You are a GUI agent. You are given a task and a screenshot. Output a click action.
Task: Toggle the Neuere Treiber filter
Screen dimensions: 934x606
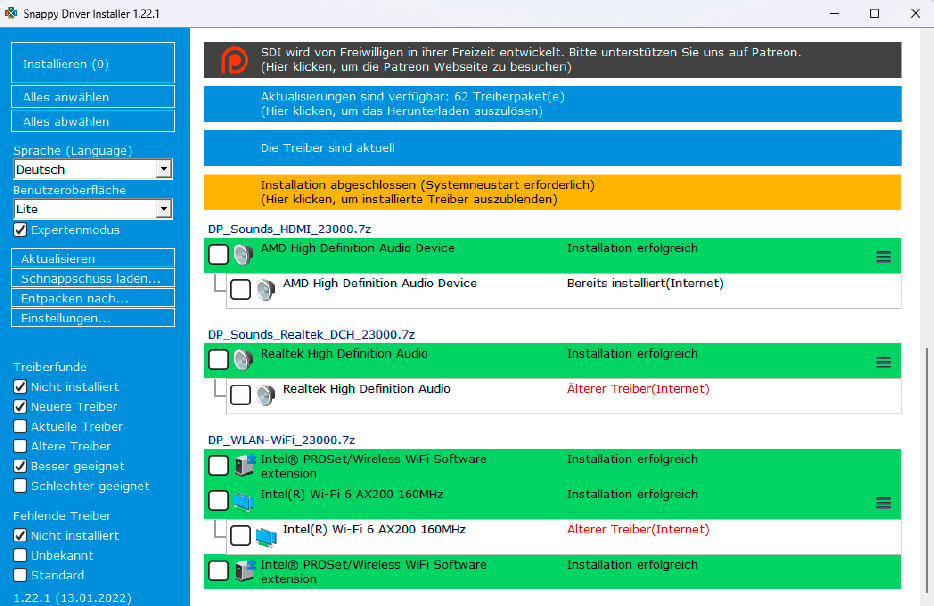coord(20,406)
